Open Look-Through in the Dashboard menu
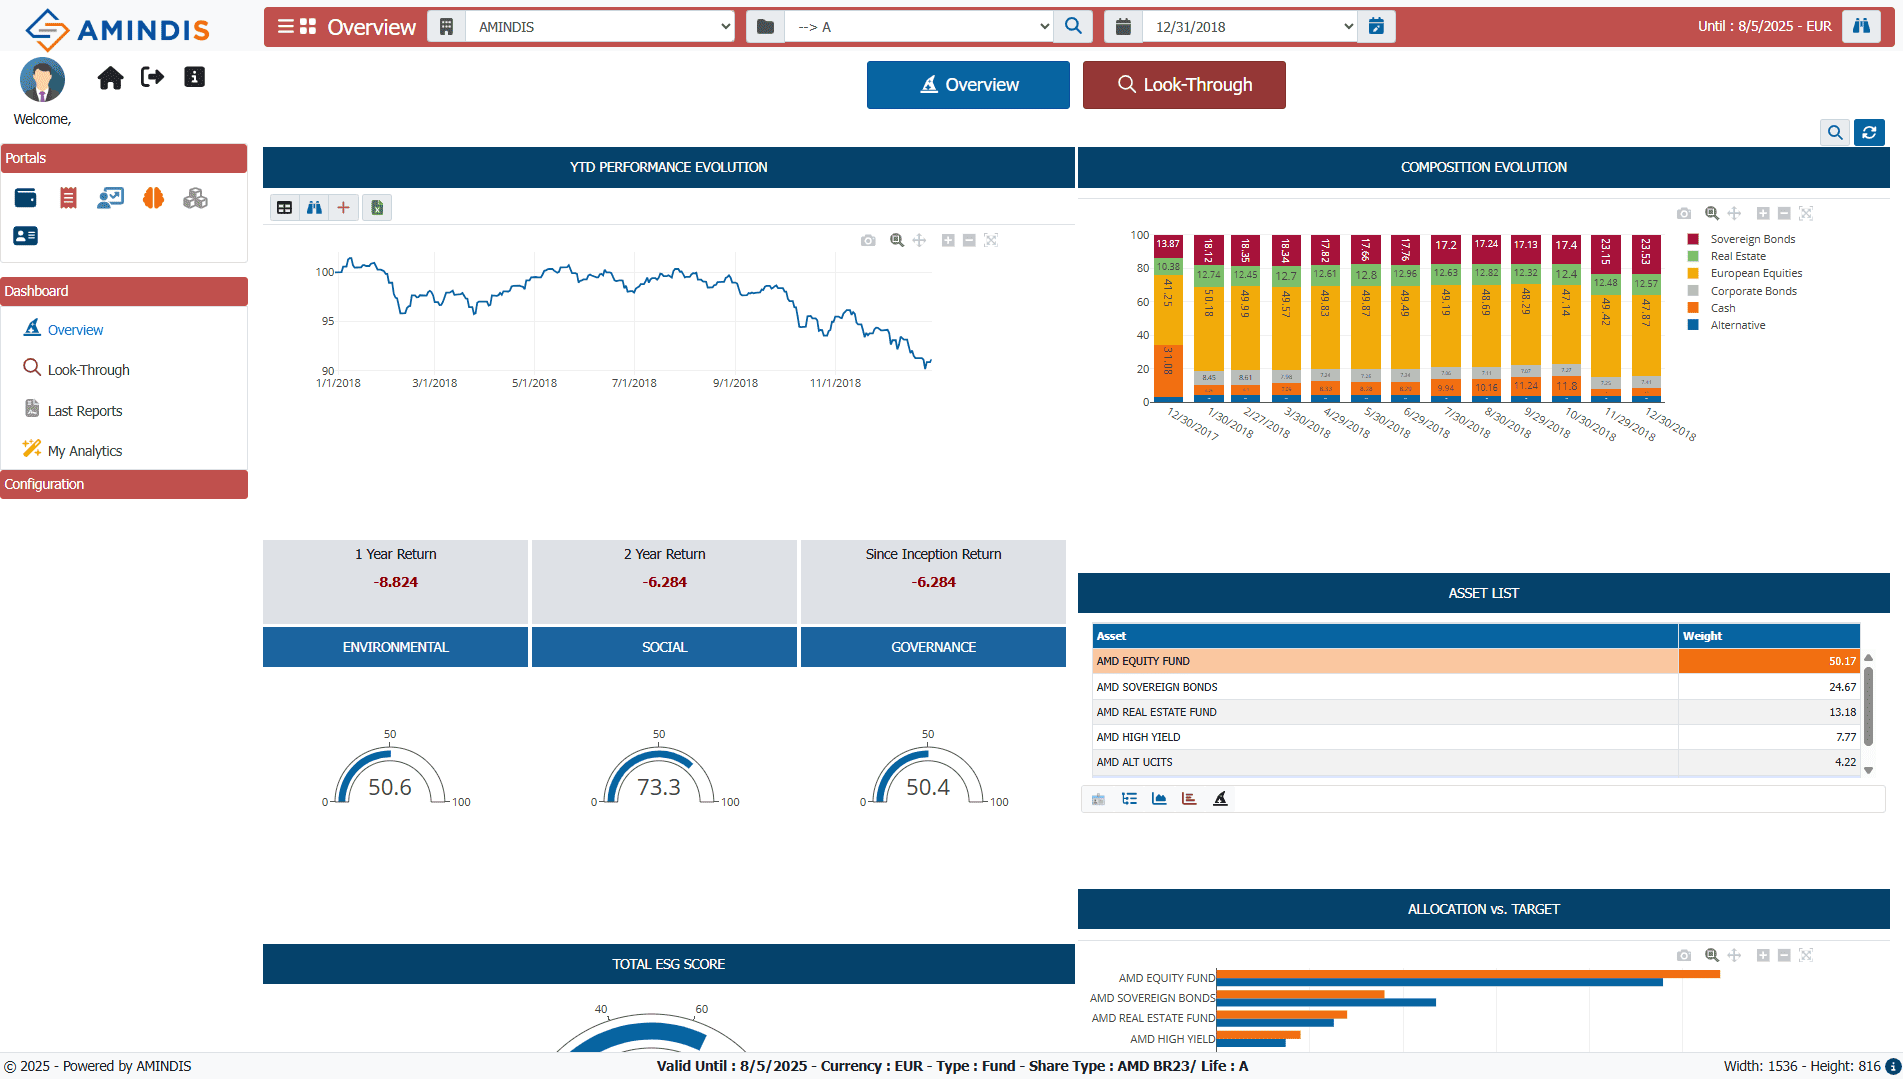Viewport: 1903px width, 1079px height. coord(88,370)
